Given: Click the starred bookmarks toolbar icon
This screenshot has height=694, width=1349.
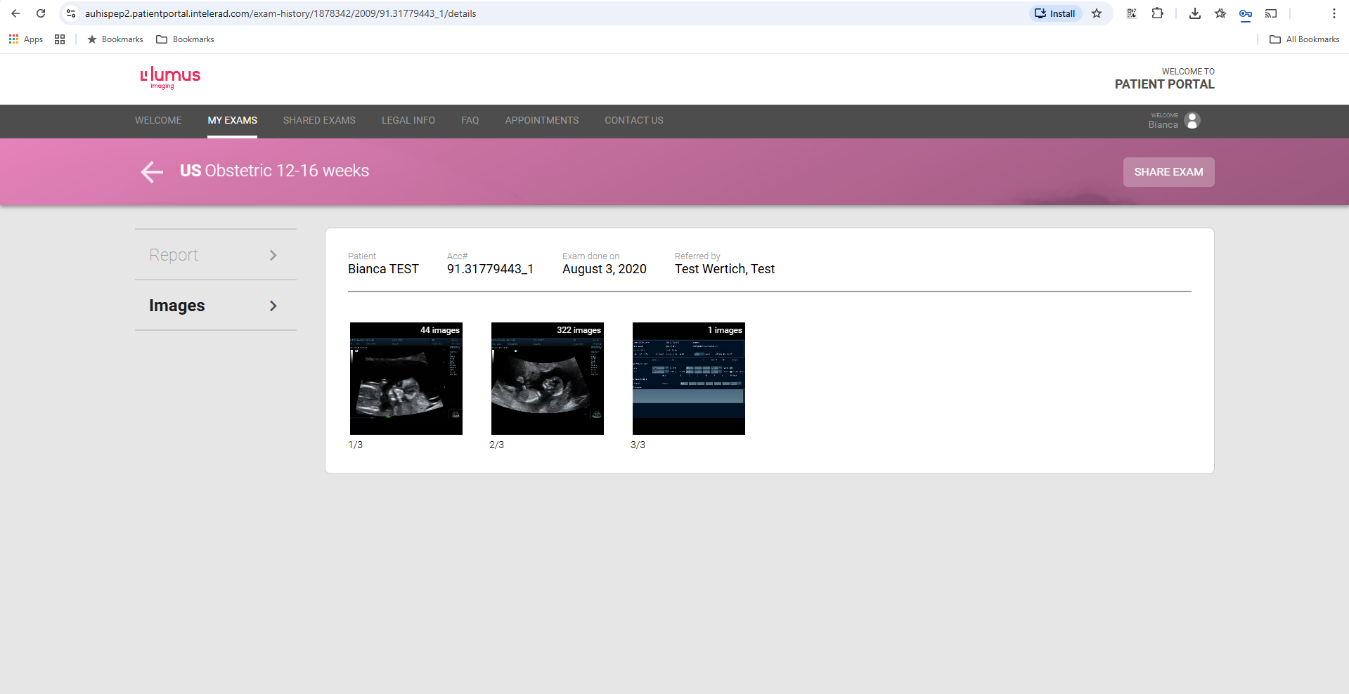Looking at the screenshot, I should pos(1220,13).
